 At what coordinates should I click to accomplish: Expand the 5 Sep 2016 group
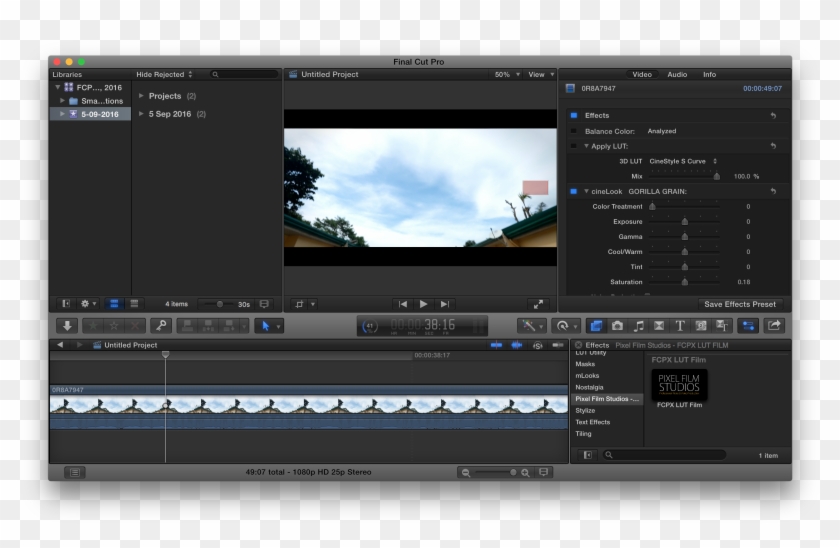141,114
